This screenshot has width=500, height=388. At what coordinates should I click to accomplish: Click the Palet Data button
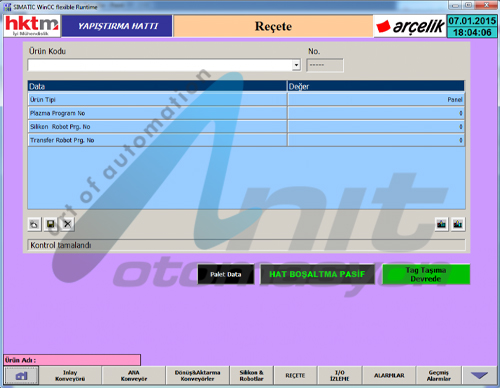(x=226, y=274)
